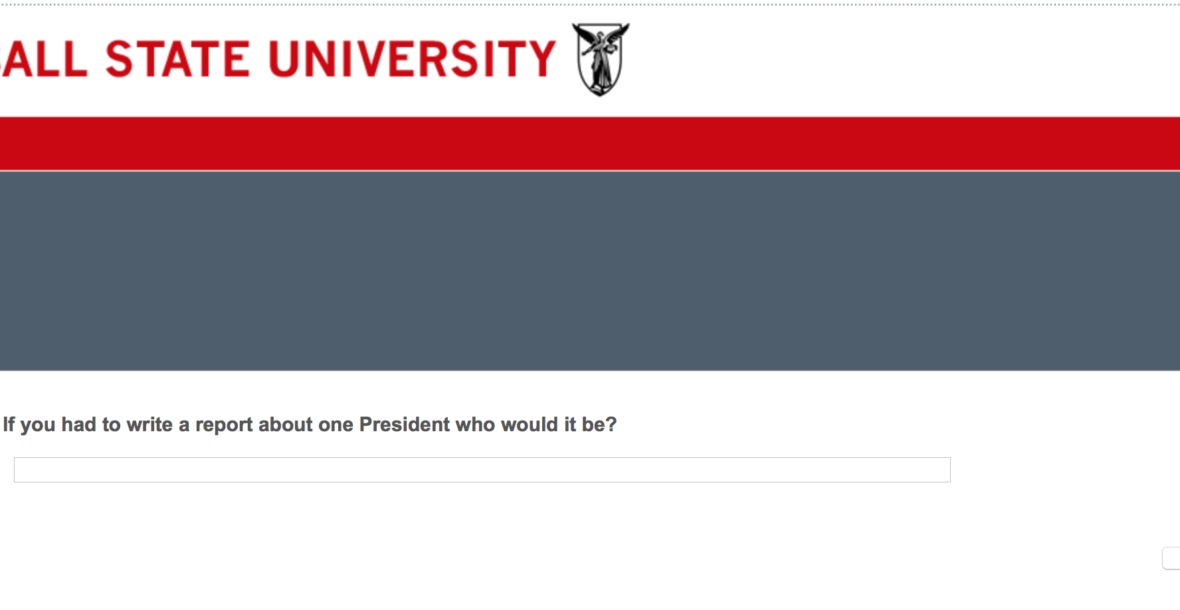Image resolution: width=1180 pixels, height=610 pixels.
Task: Click the President report question text
Action: click(310, 425)
